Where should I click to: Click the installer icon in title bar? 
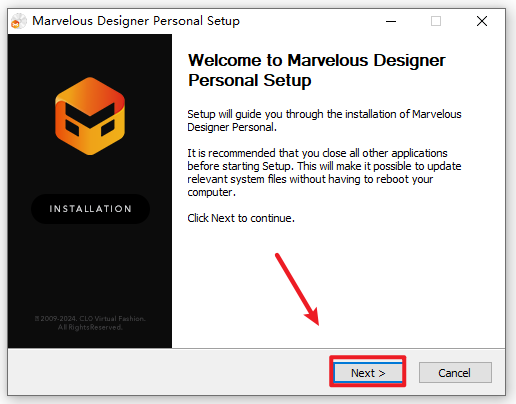point(19,21)
